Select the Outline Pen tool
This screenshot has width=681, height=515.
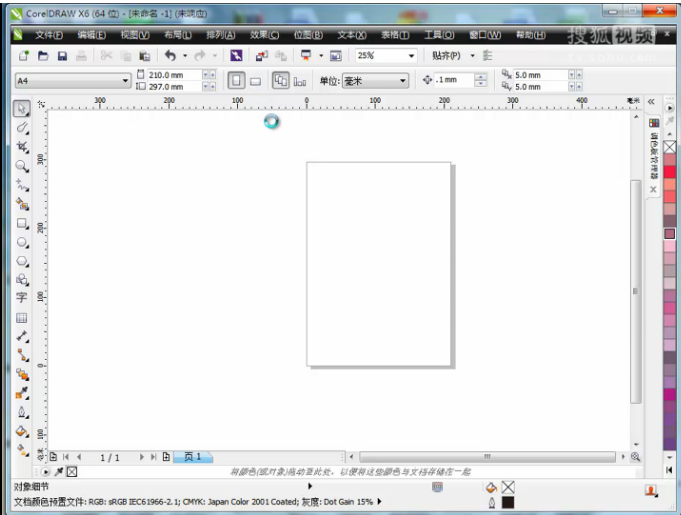pos(22,412)
